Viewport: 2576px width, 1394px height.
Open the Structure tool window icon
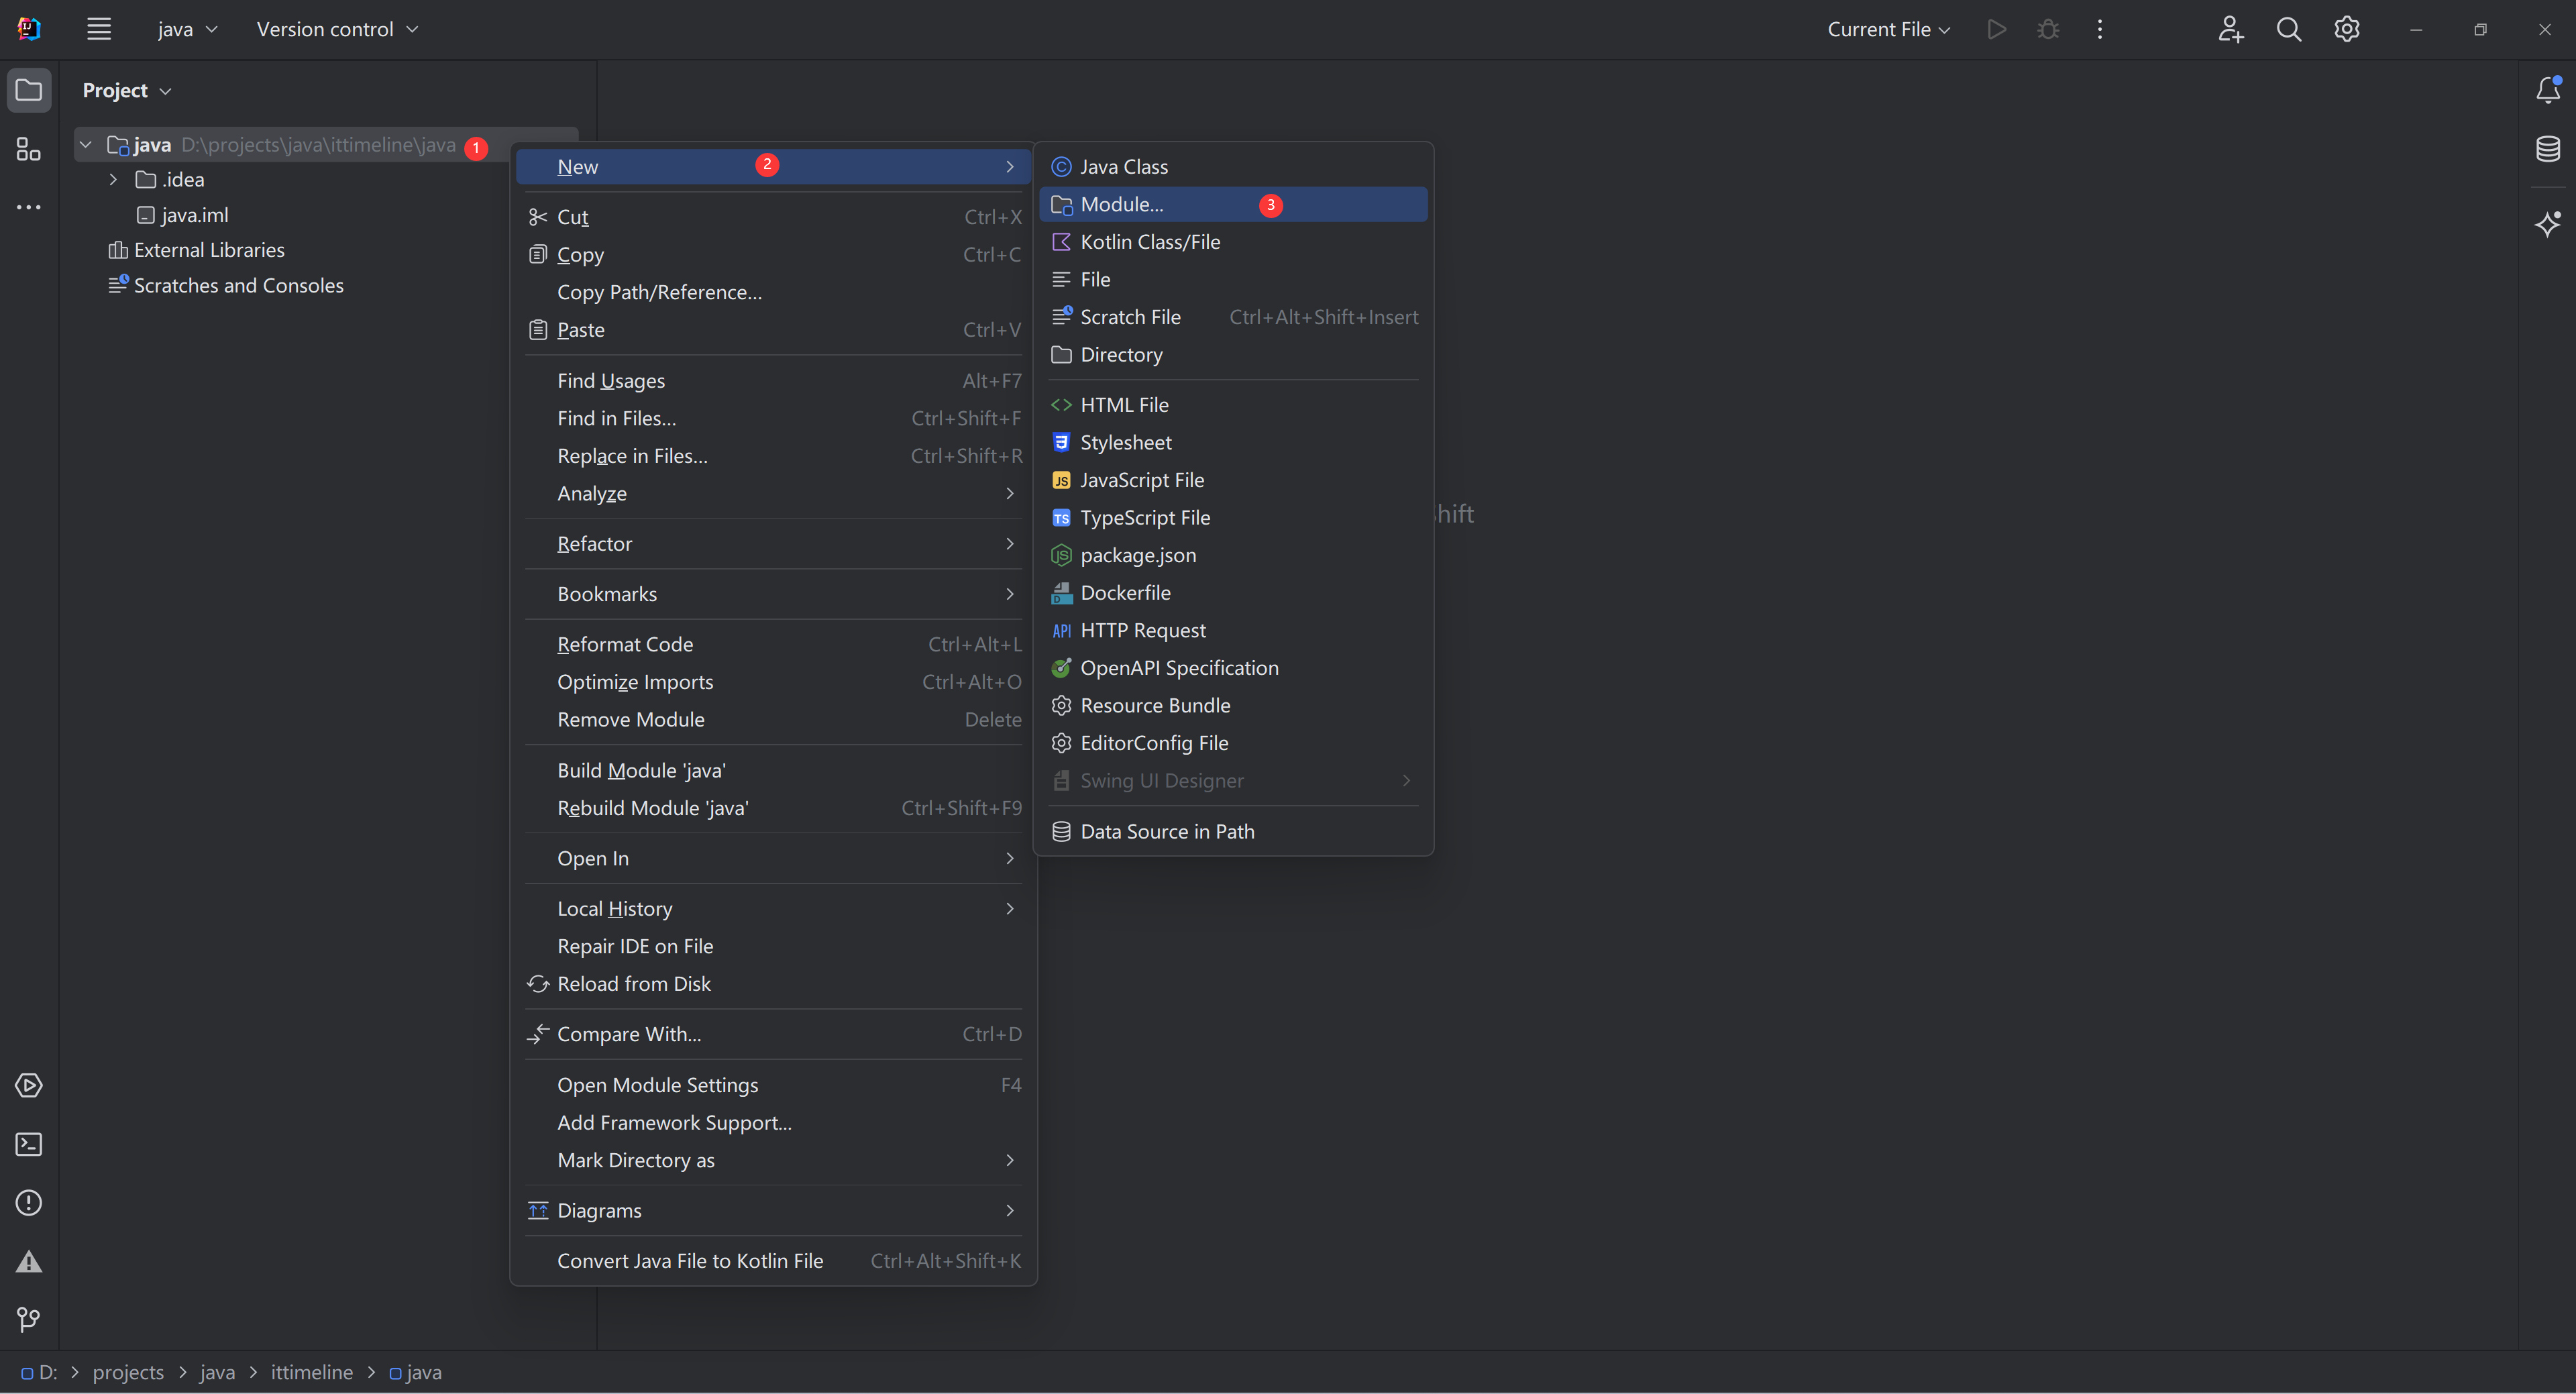tap(29, 149)
